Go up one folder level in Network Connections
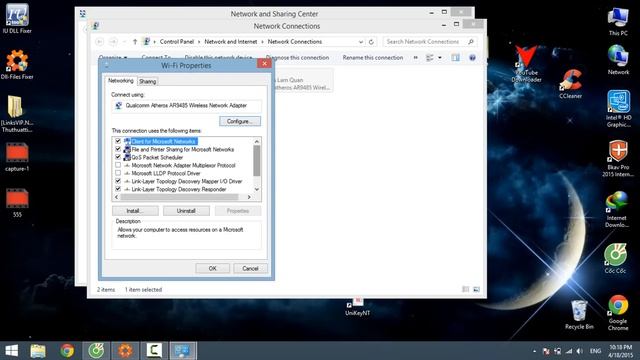Screen dimensions: 640x360 (135, 42)
